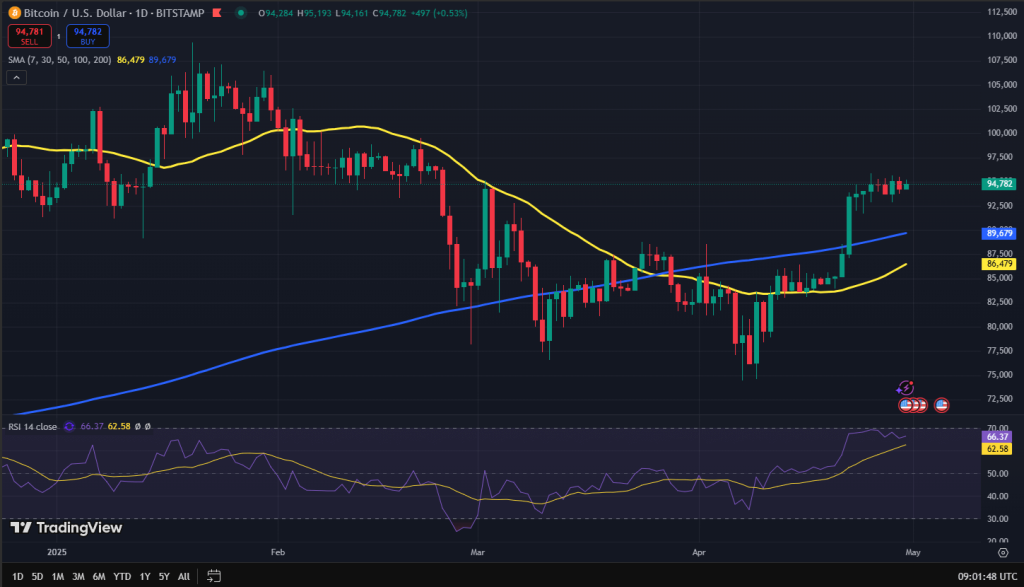Switch to 6M time range

point(99,576)
